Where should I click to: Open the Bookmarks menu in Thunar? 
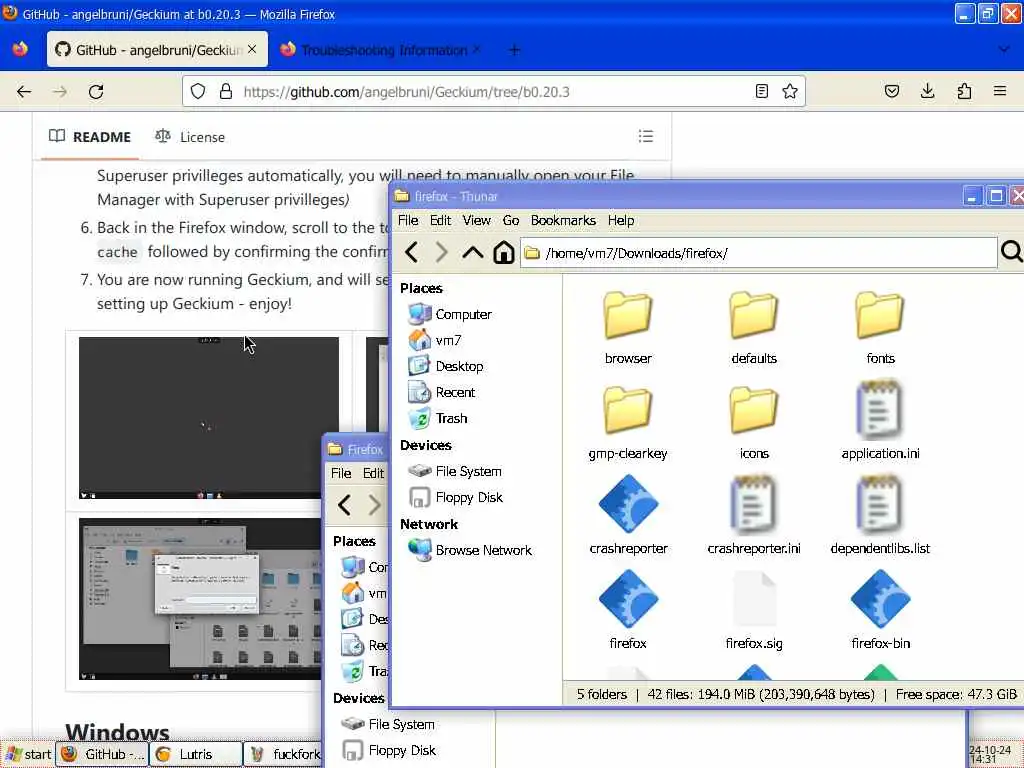point(563,220)
